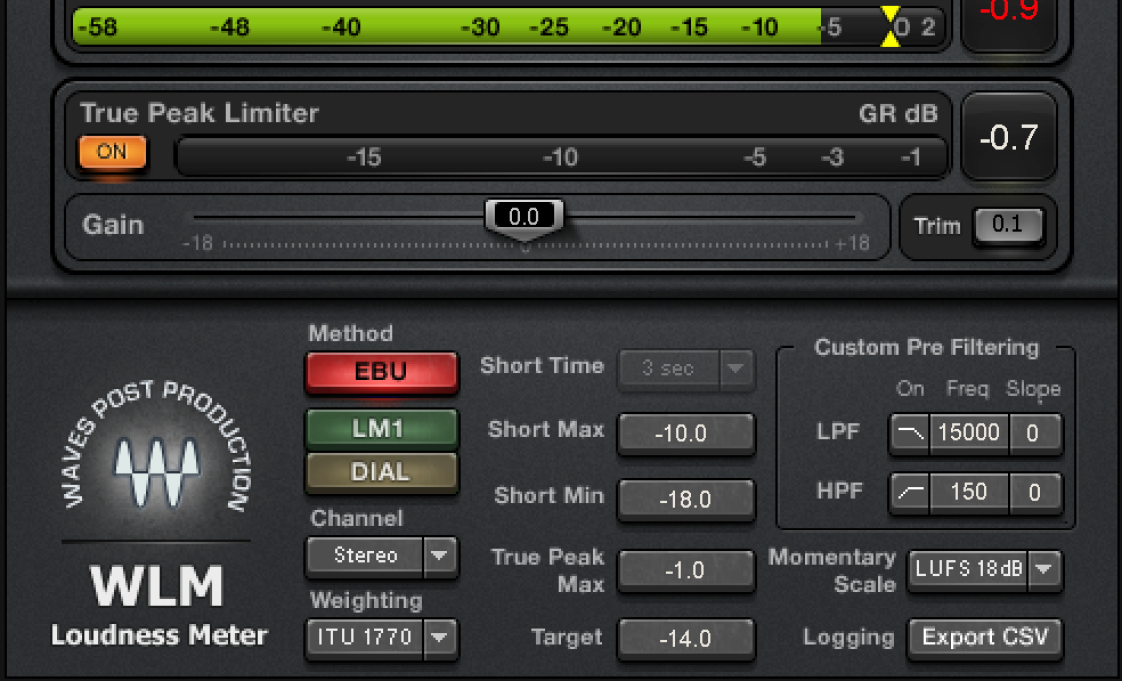Screen dimensions: 1122x681
Task: Click the Short Max value field
Action: pos(686,433)
